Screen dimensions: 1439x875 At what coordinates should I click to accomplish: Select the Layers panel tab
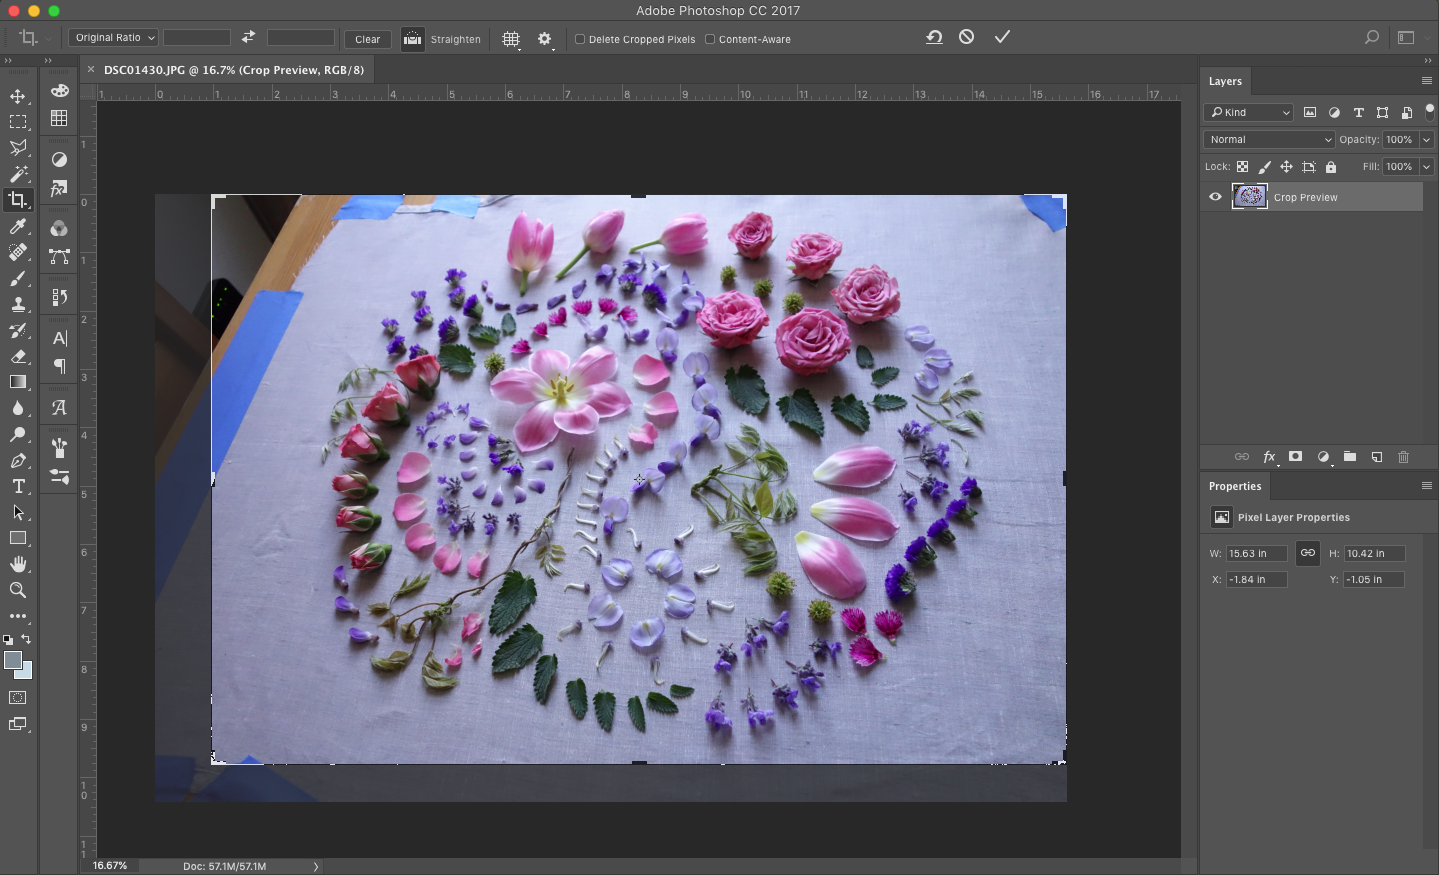coord(1225,81)
